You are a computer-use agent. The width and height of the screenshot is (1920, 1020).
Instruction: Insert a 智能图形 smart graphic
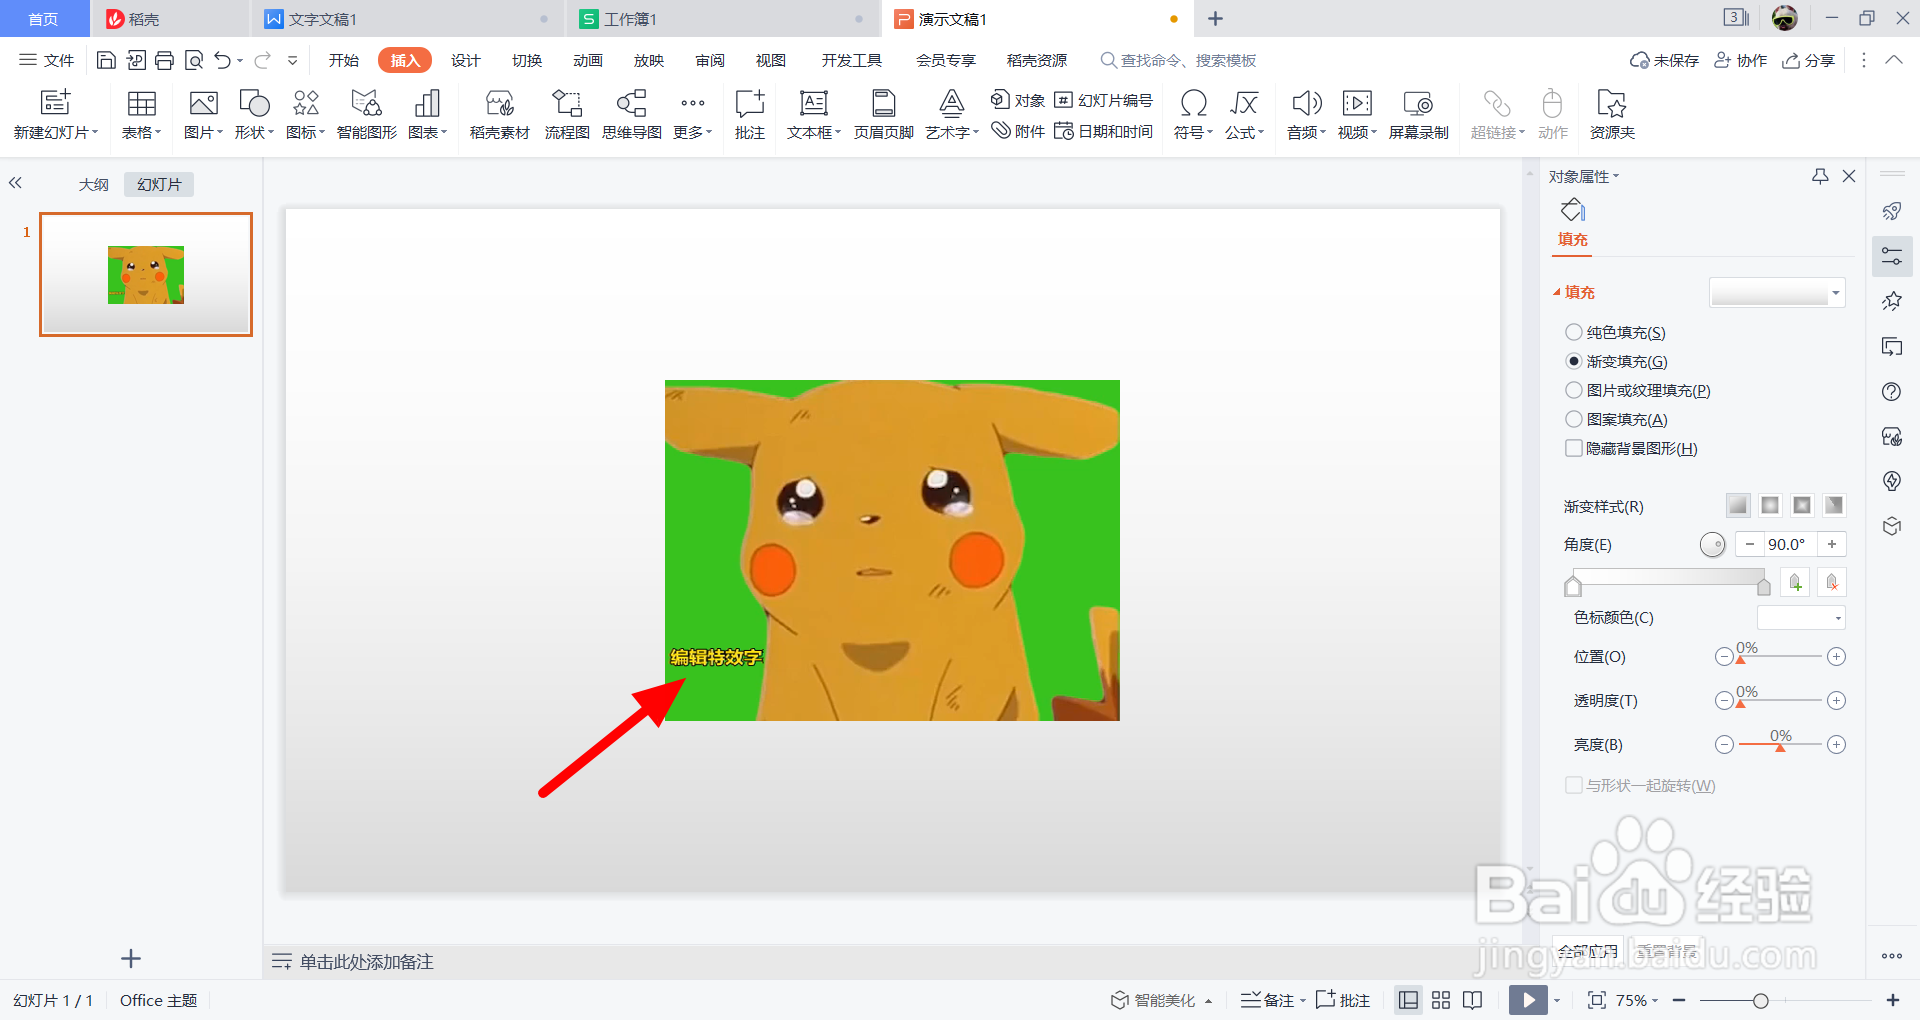tap(366, 114)
